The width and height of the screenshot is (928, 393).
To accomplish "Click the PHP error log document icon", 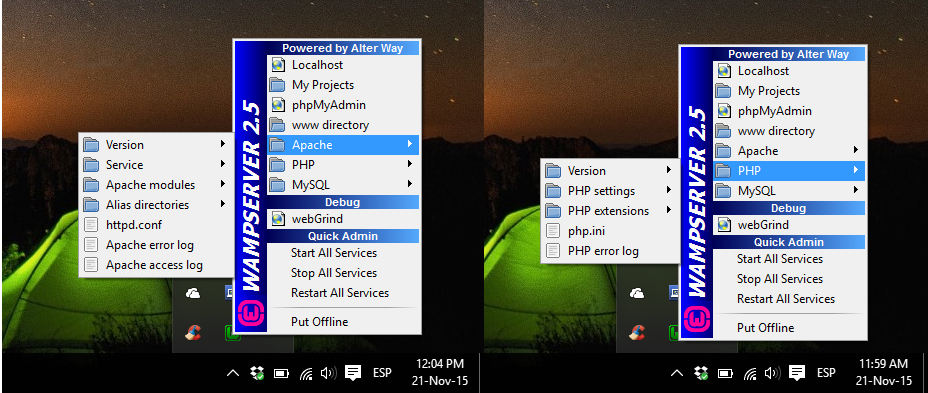I will [x=553, y=251].
